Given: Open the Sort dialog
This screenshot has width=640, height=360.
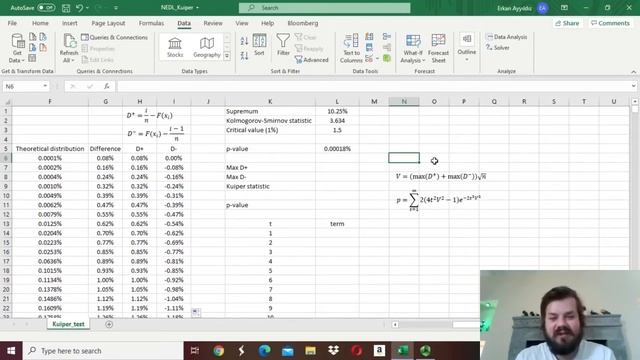Looking at the screenshot, I should 259,45.
